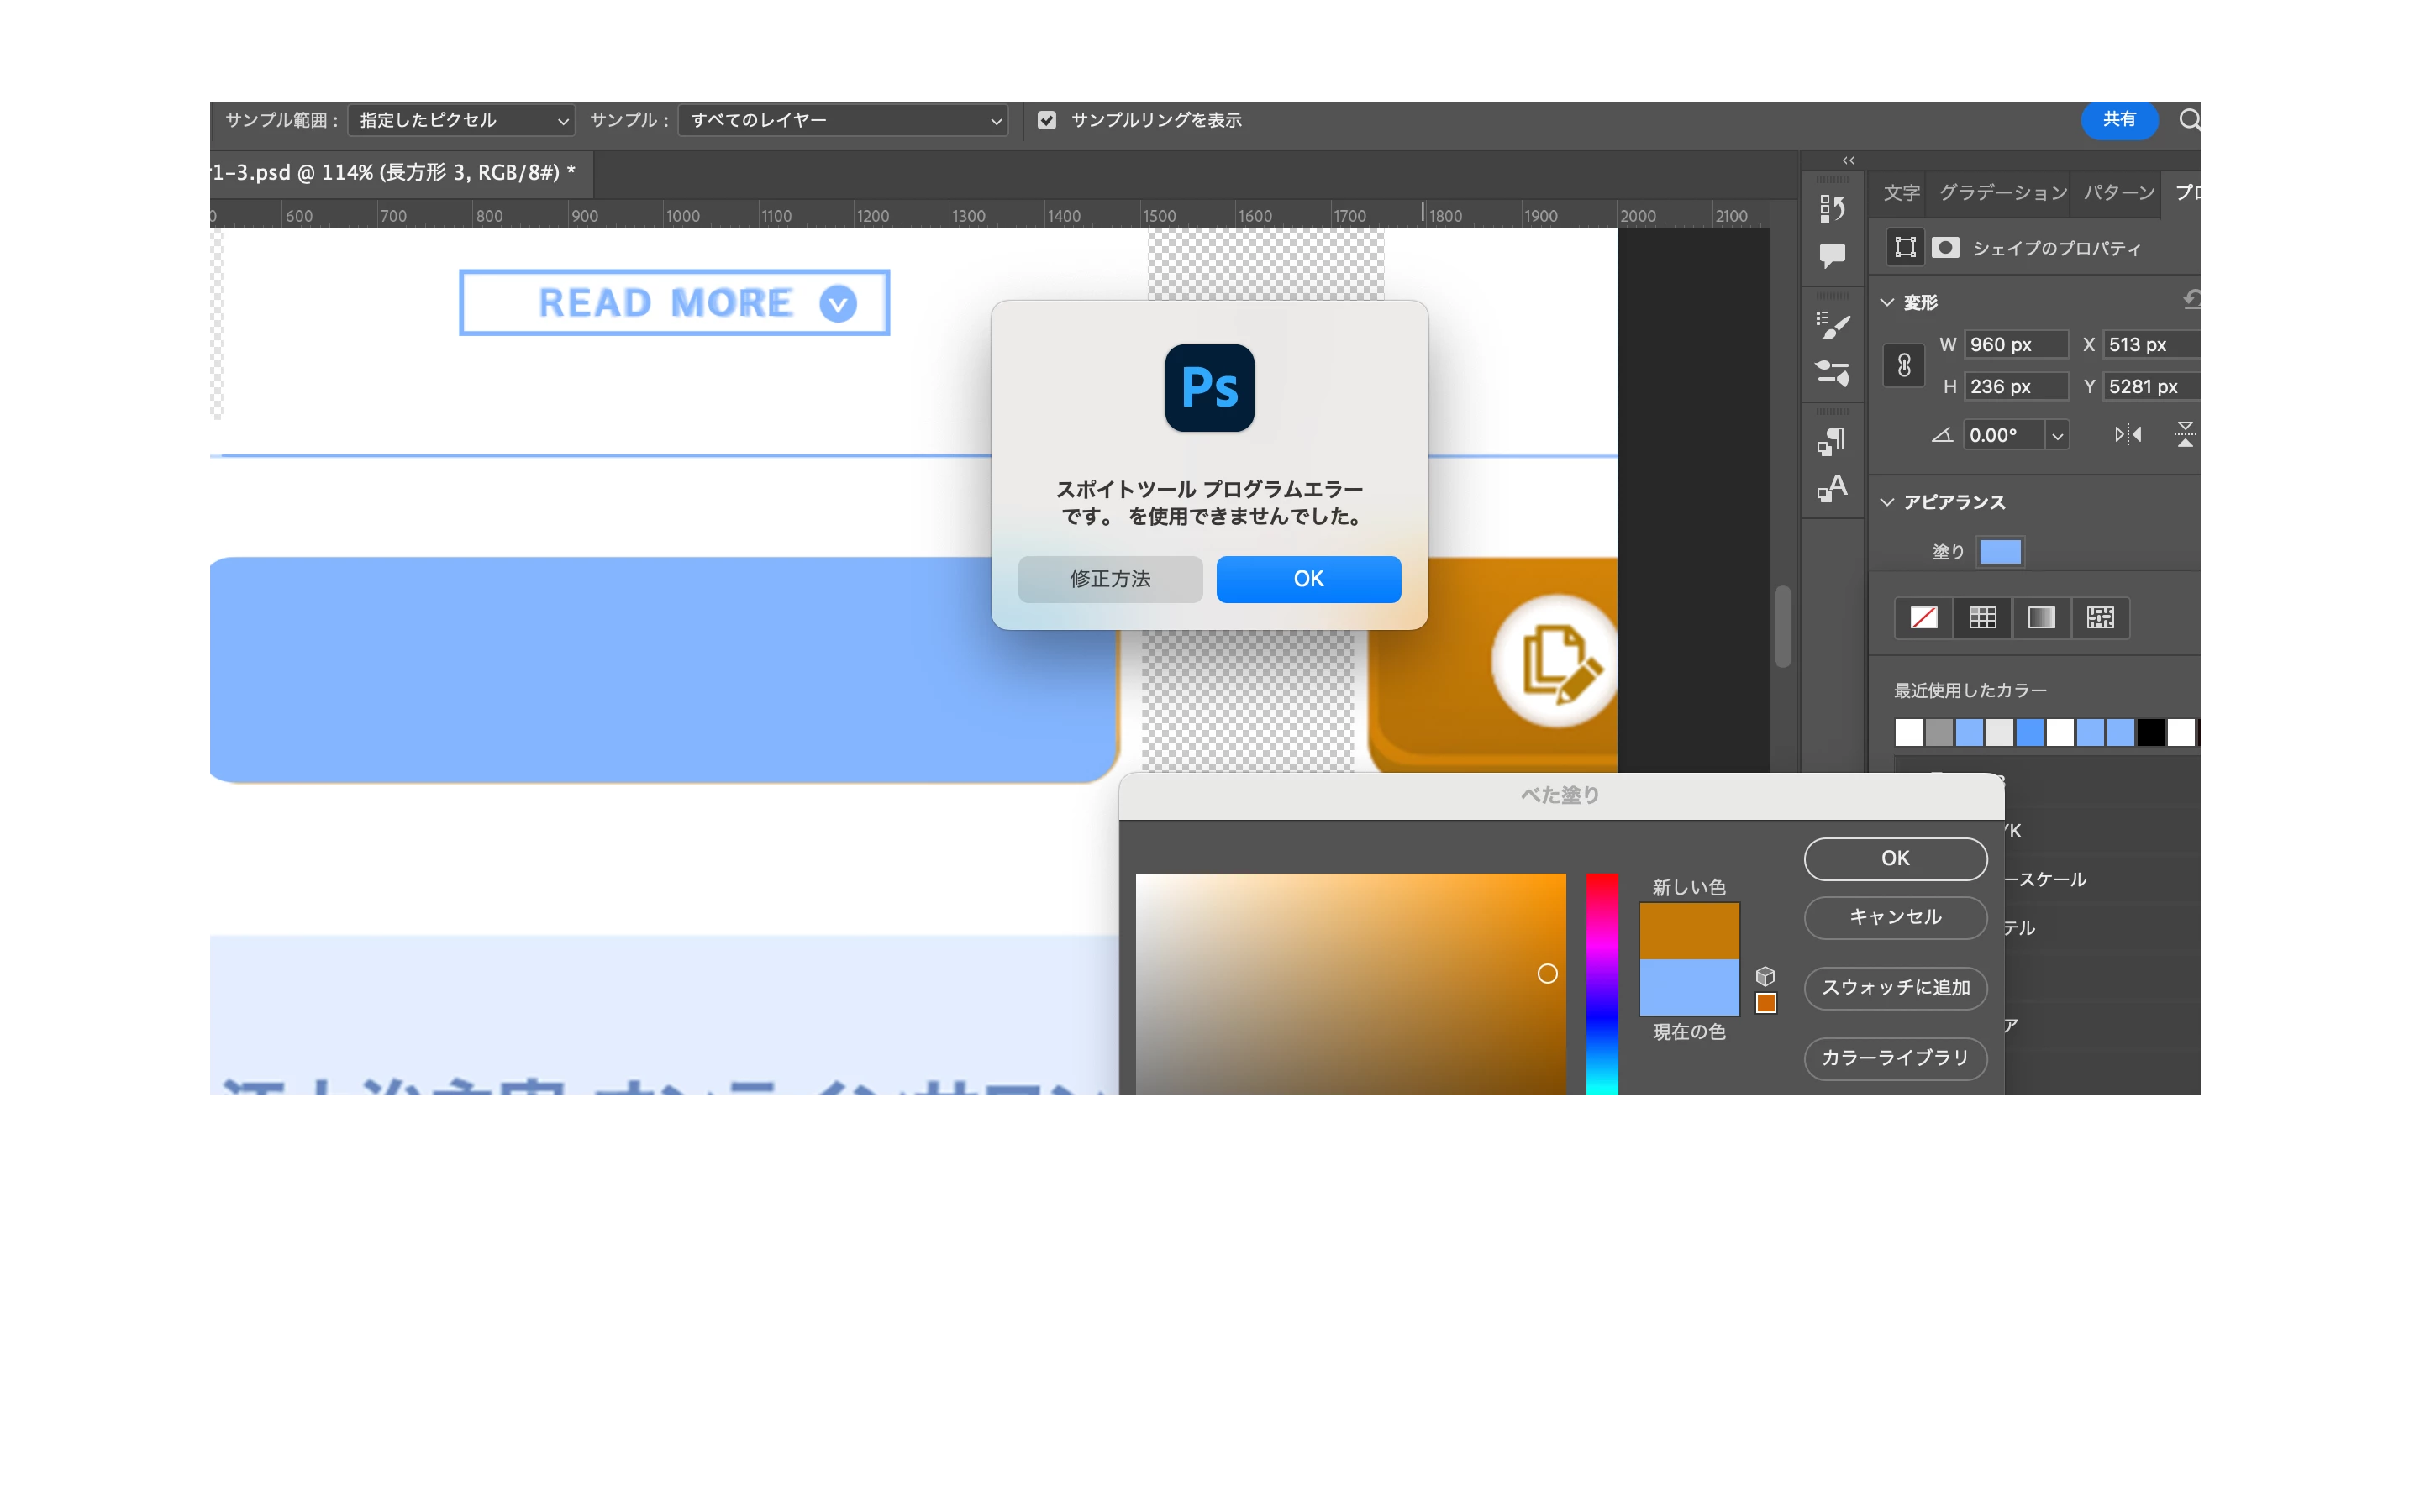
Task: Click the スウォッチに追加 button
Action: click(x=1895, y=988)
